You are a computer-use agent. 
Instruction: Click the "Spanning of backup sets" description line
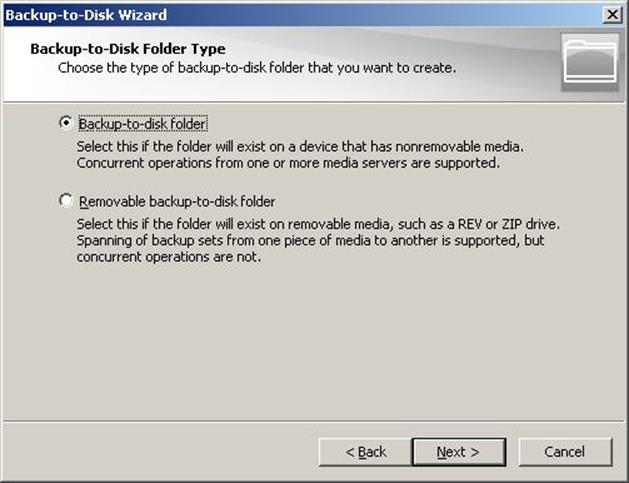(310, 241)
